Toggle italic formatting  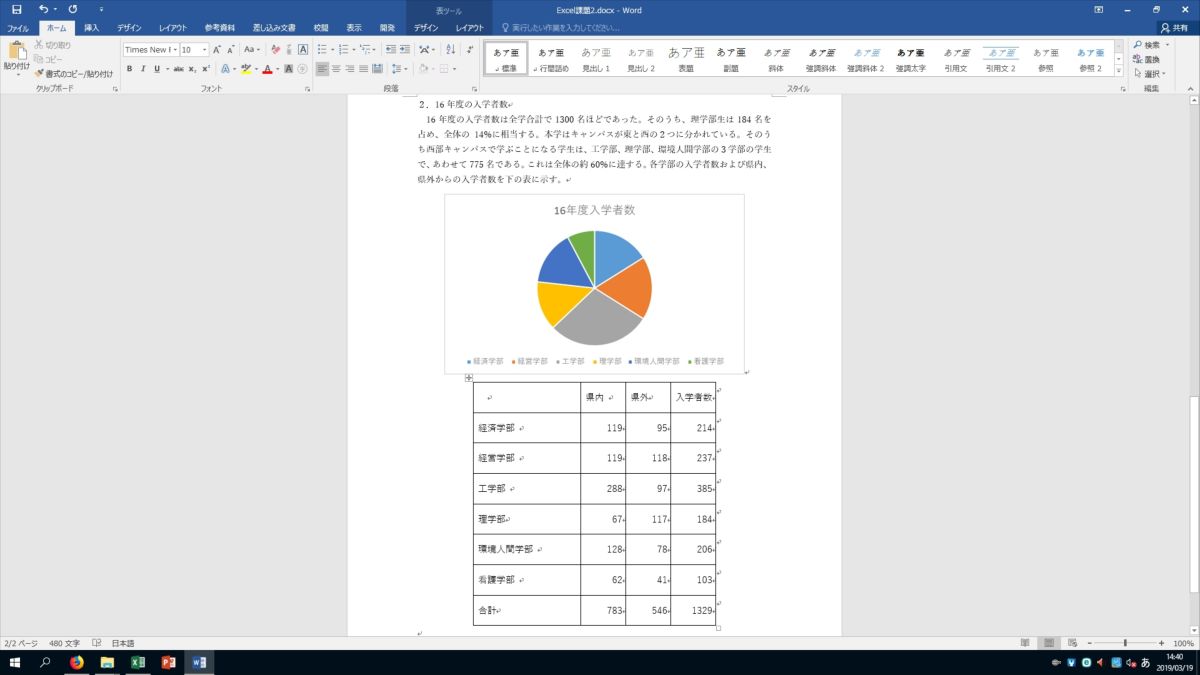coord(142,69)
